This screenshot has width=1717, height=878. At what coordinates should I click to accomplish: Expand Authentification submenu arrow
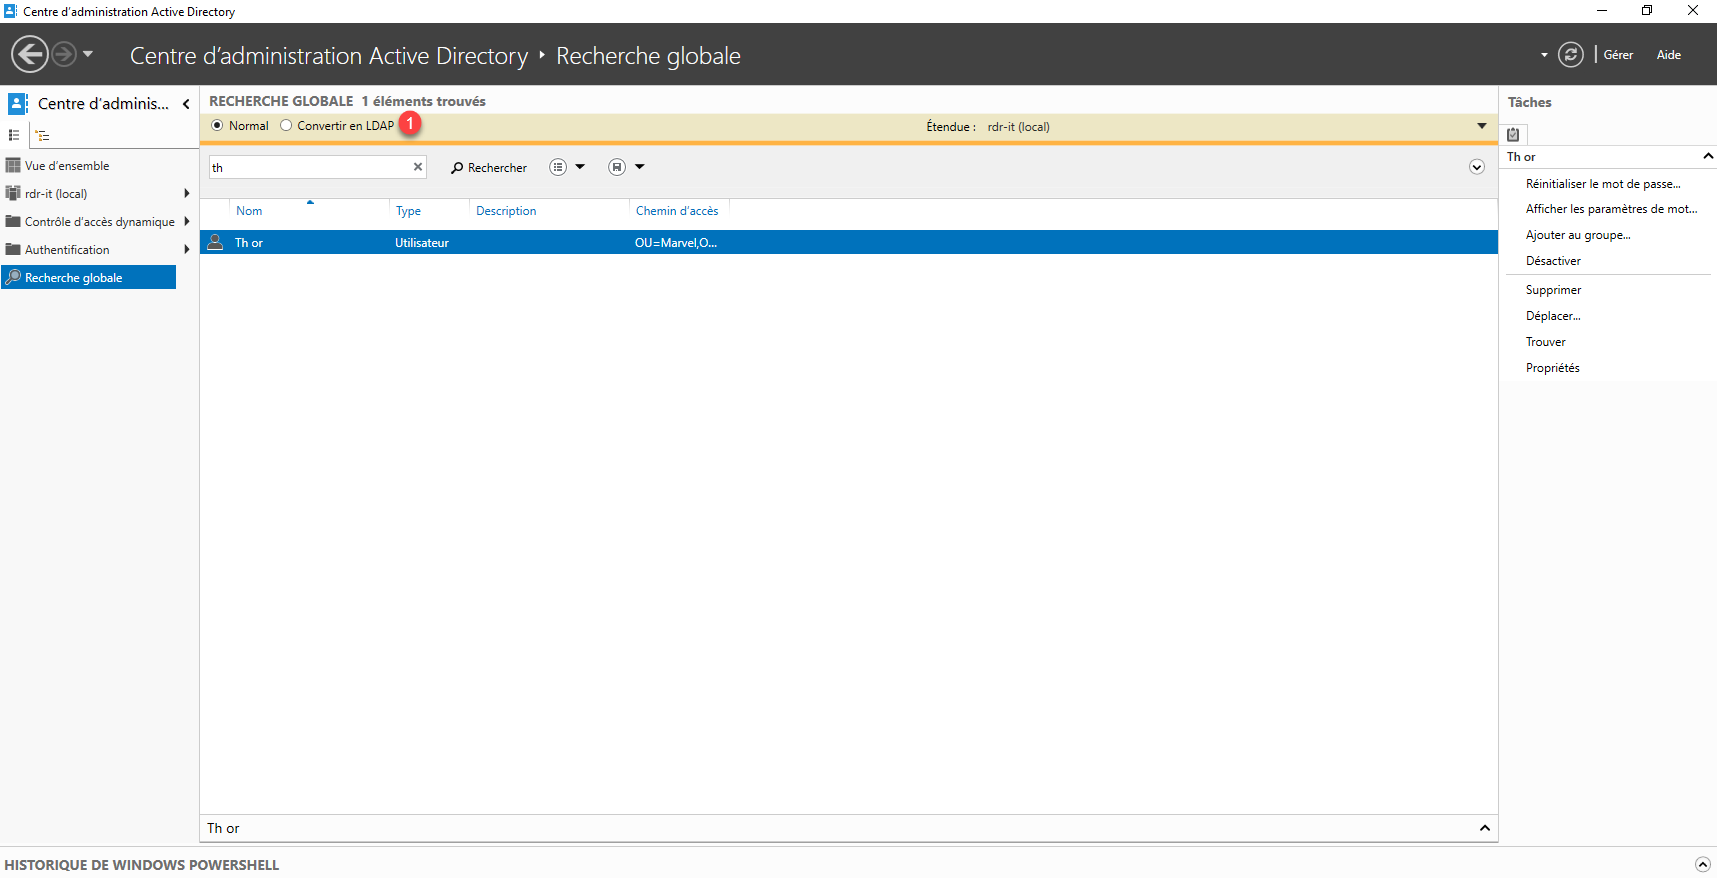187,250
